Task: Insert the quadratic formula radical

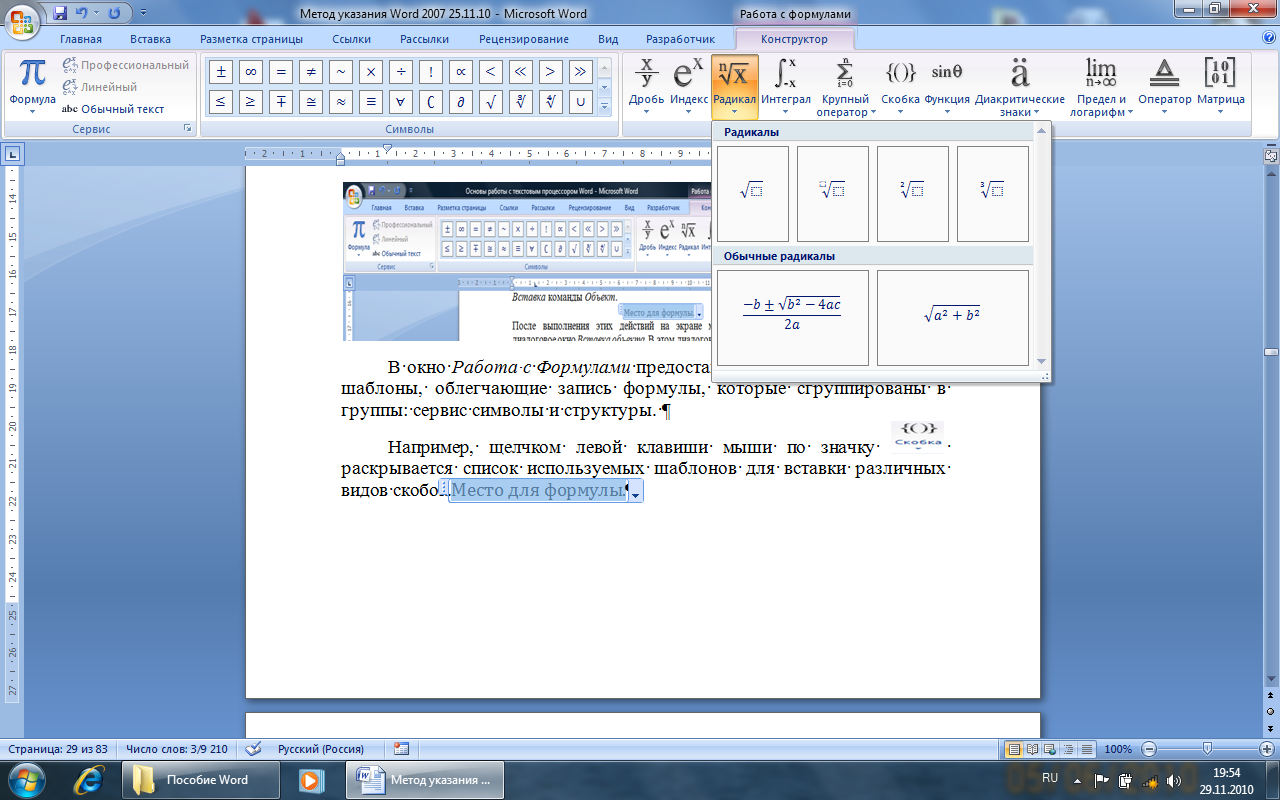Action: pyautogui.click(x=793, y=318)
